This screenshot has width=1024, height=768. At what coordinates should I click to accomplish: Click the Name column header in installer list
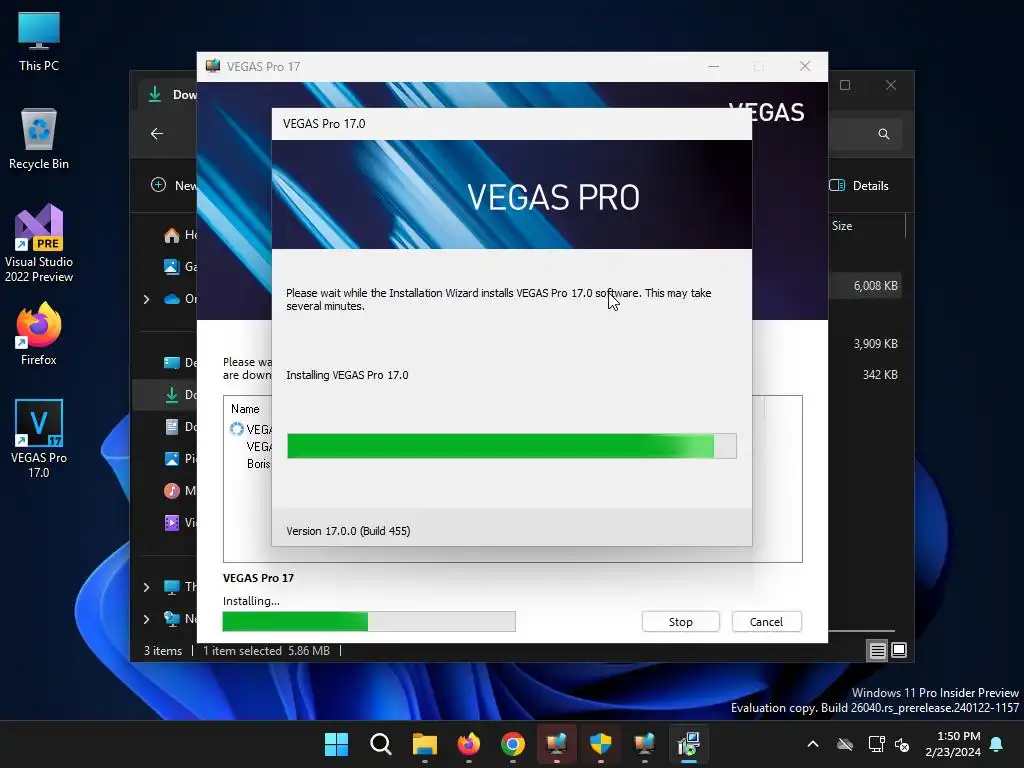(246, 409)
